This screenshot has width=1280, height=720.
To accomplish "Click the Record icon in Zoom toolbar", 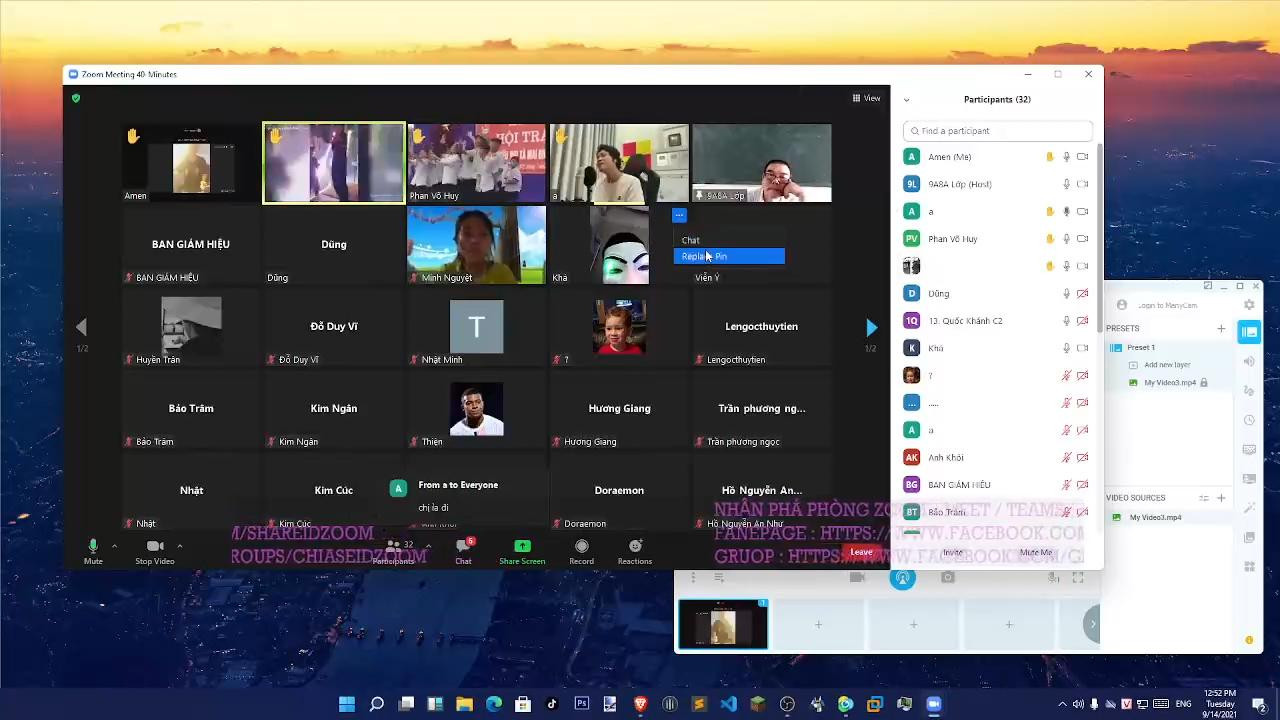I will 581,547.
